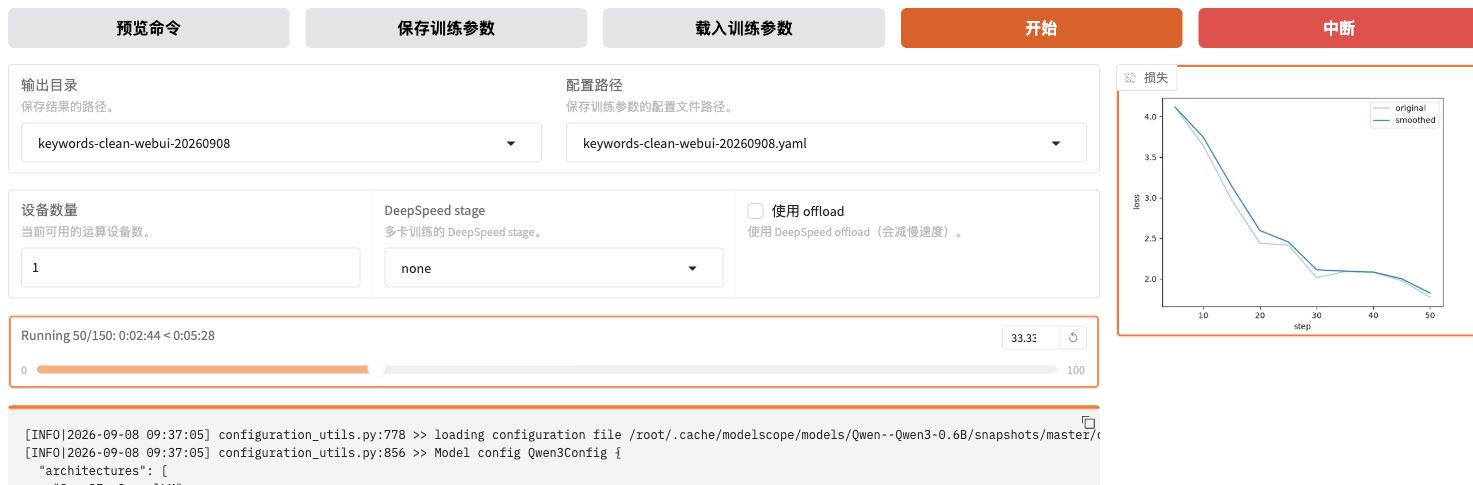The width and height of the screenshot is (1473, 485).
Task: Click the 保存训练参数 button
Action: [446, 28]
